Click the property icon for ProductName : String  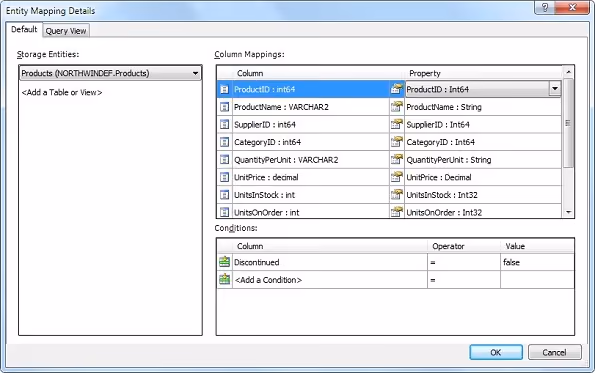coord(397,107)
